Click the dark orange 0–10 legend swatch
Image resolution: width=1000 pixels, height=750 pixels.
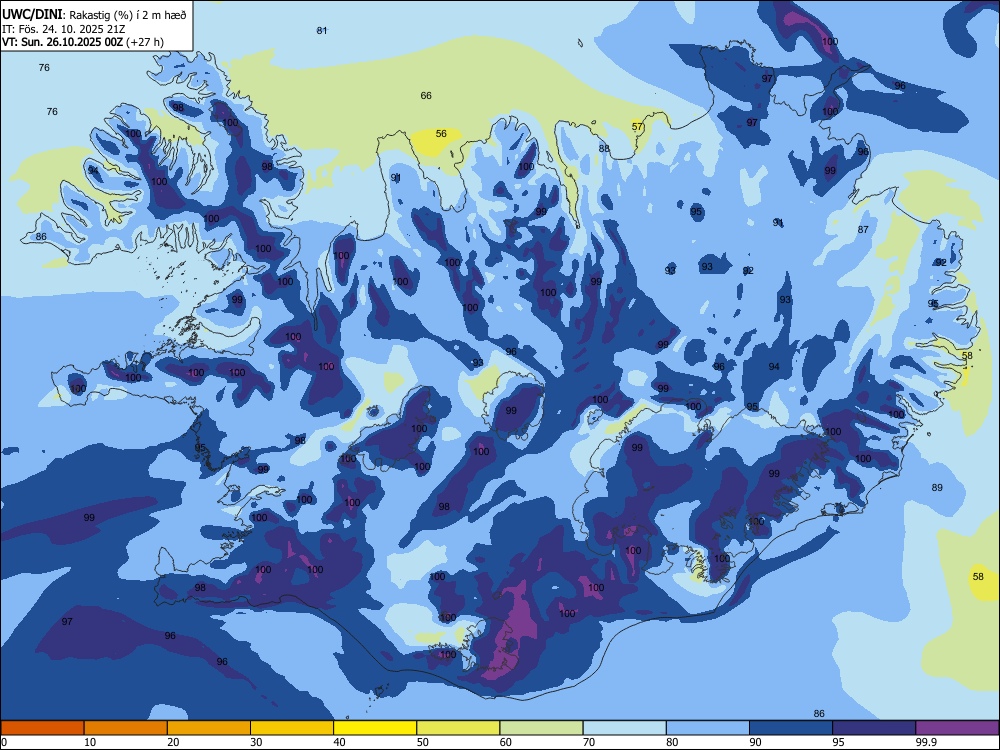click(42, 728)
